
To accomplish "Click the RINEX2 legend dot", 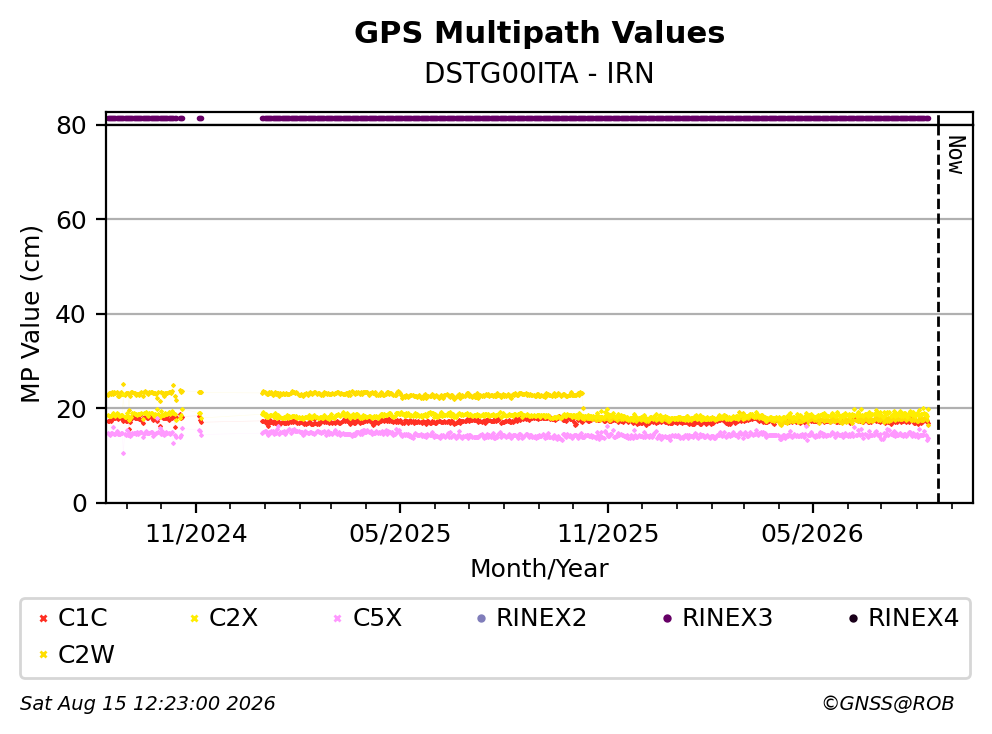I will (x=481, y=618).
